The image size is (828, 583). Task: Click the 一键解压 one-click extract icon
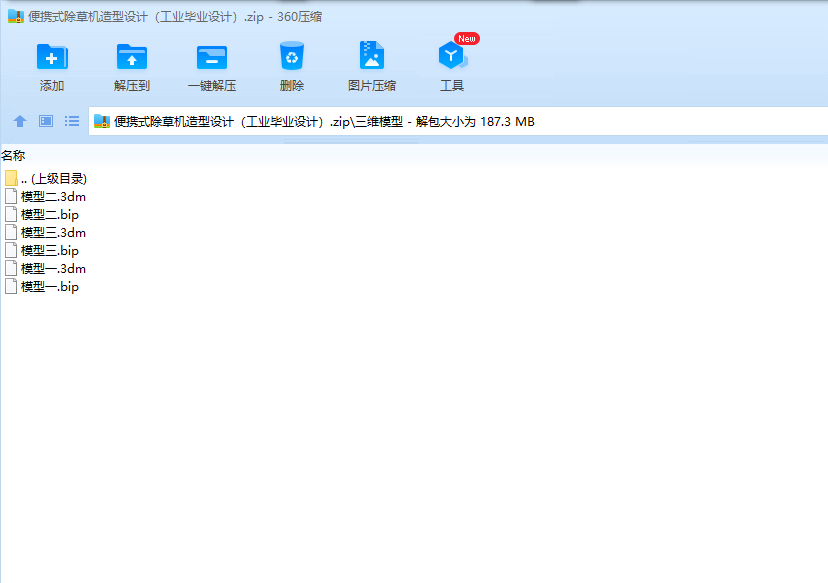(212, 57)
